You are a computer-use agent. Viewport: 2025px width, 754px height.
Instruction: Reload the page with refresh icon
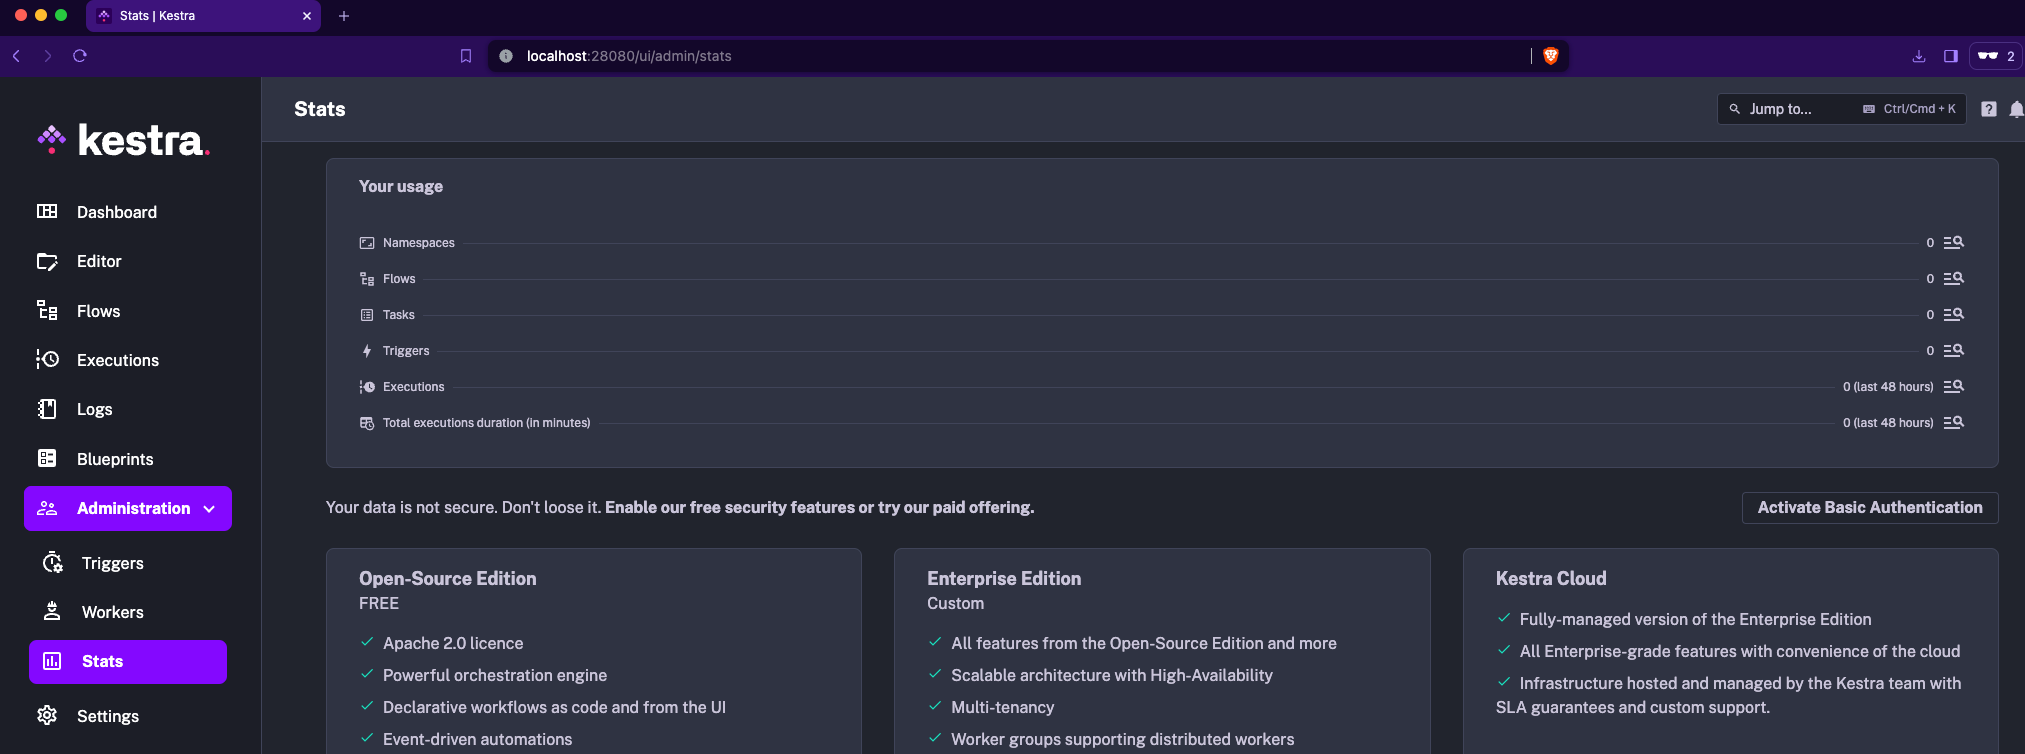coord(80,56)
